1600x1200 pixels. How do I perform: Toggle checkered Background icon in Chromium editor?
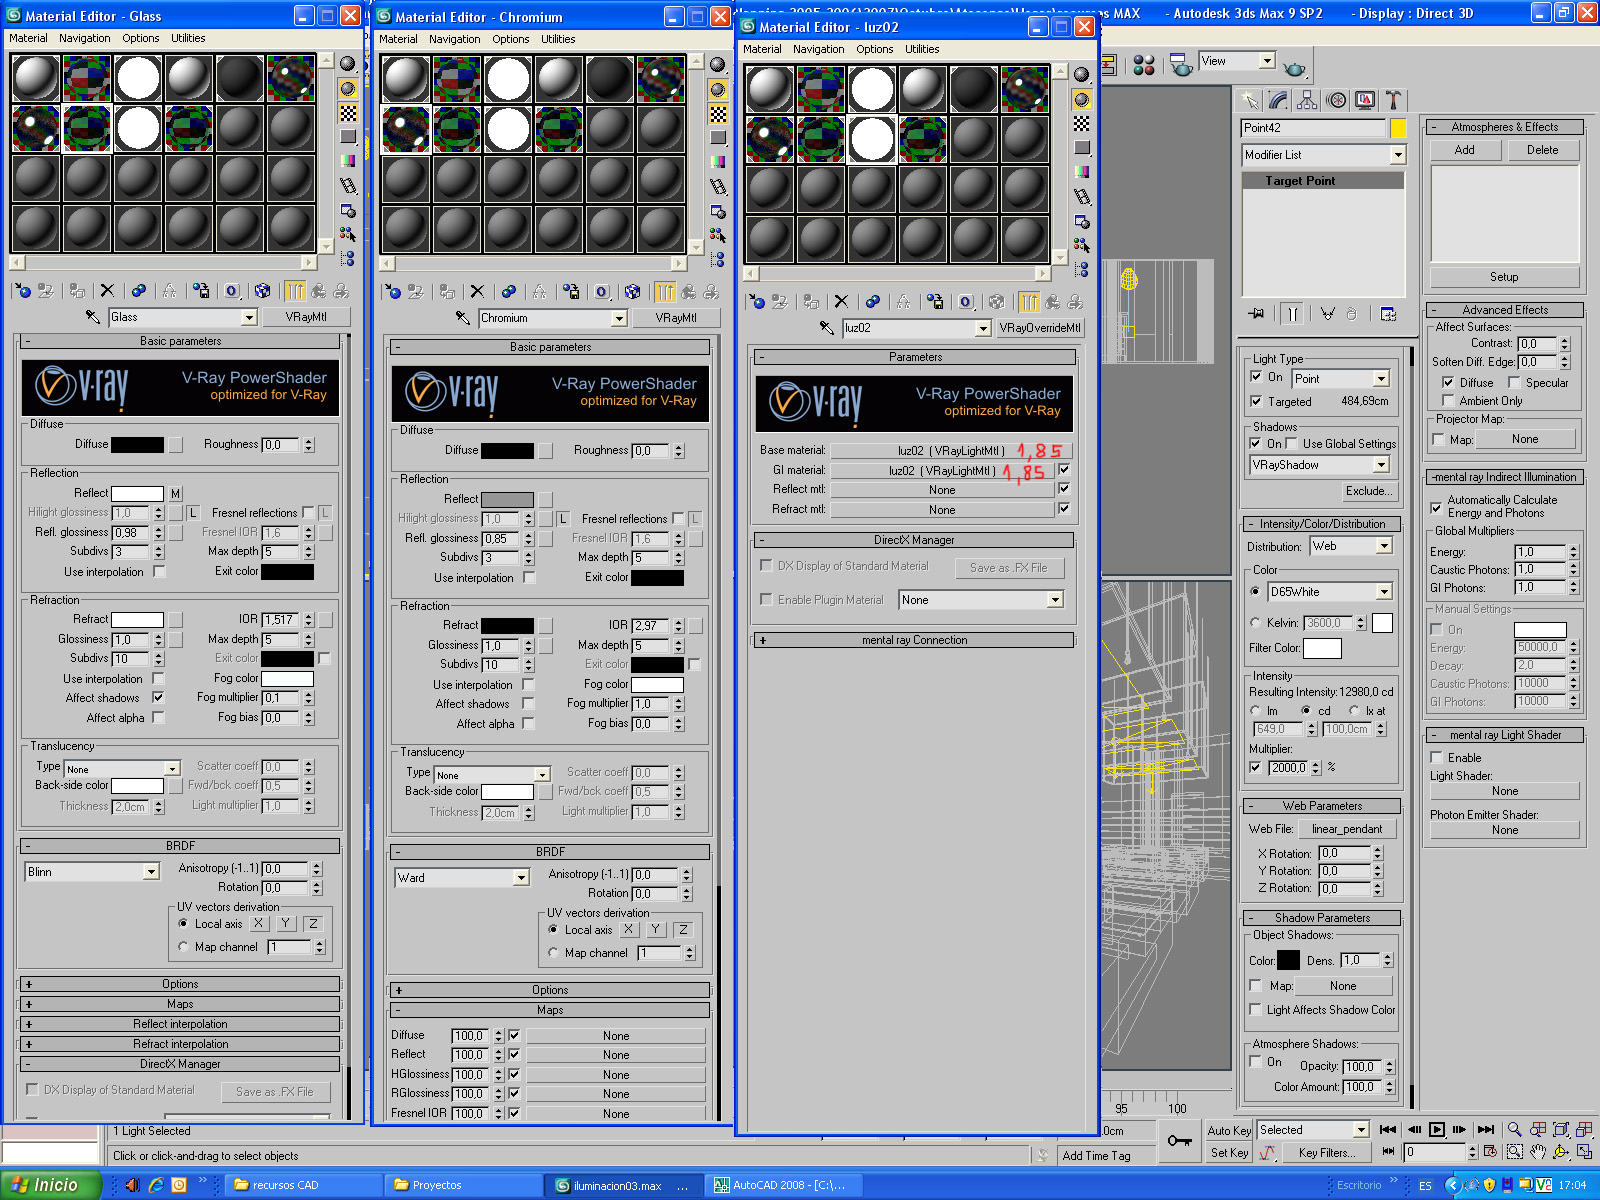[x=718, y=113]
